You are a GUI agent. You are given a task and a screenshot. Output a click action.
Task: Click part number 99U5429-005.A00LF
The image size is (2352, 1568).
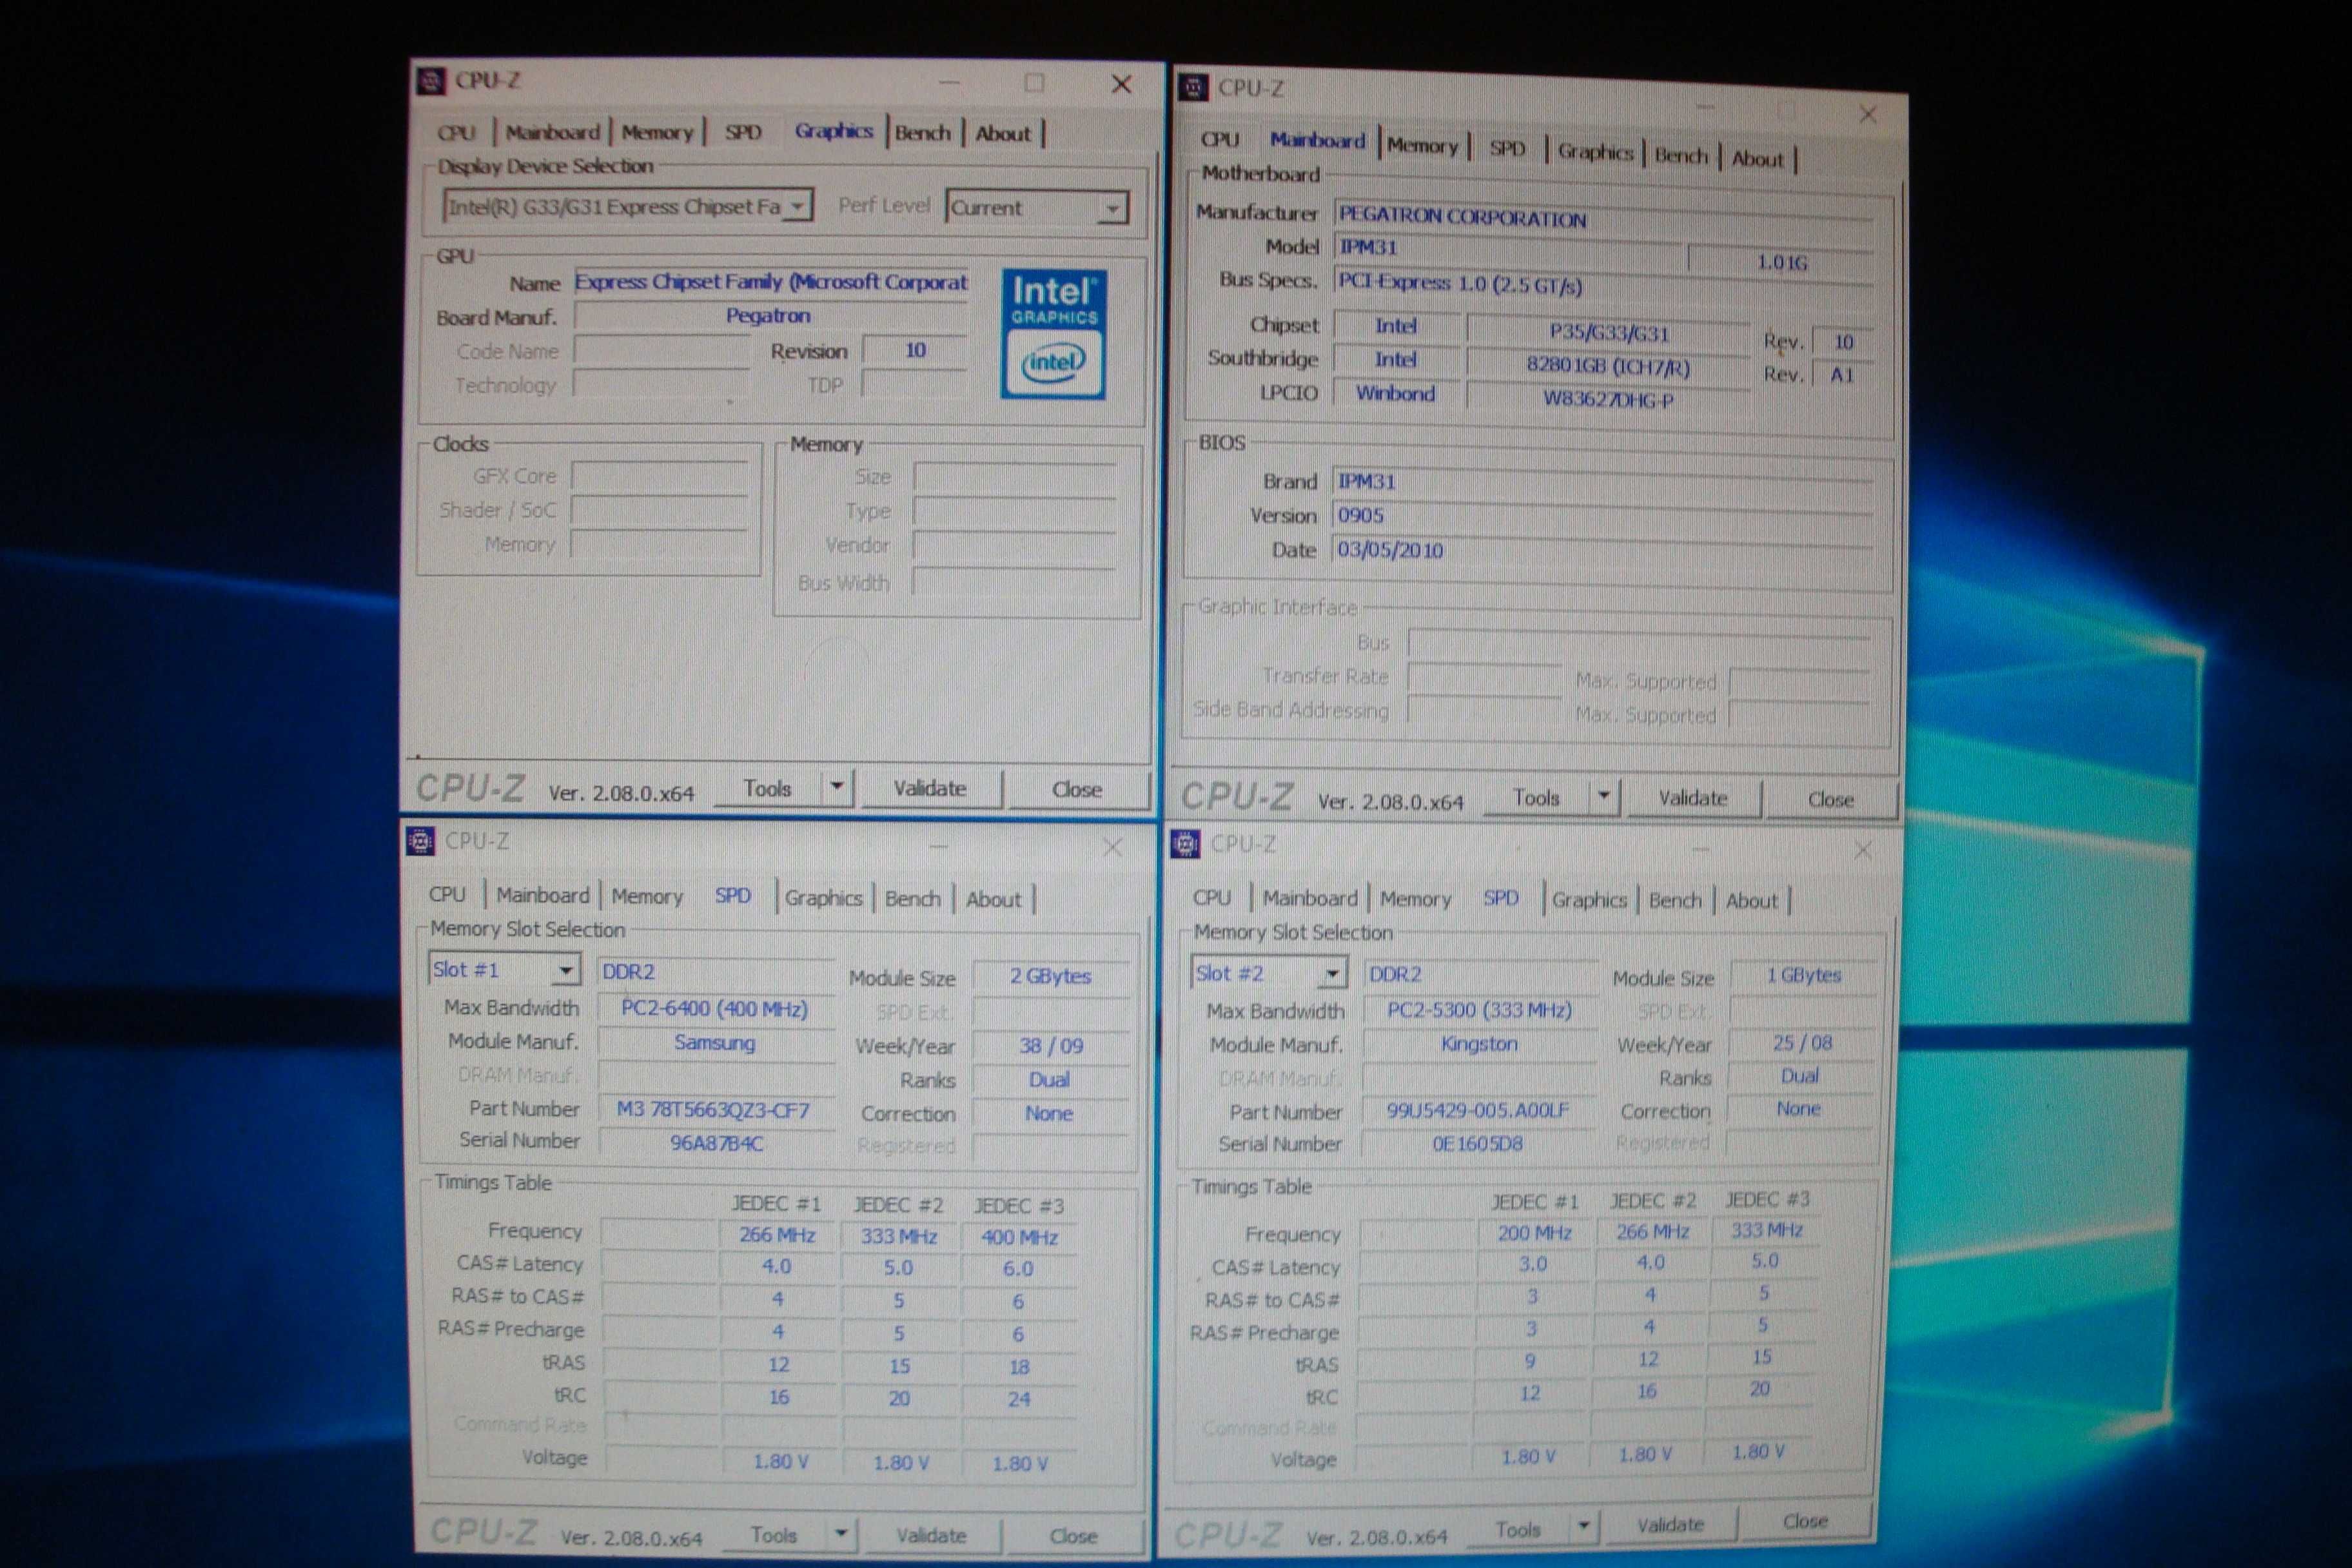[1478, 1111]
